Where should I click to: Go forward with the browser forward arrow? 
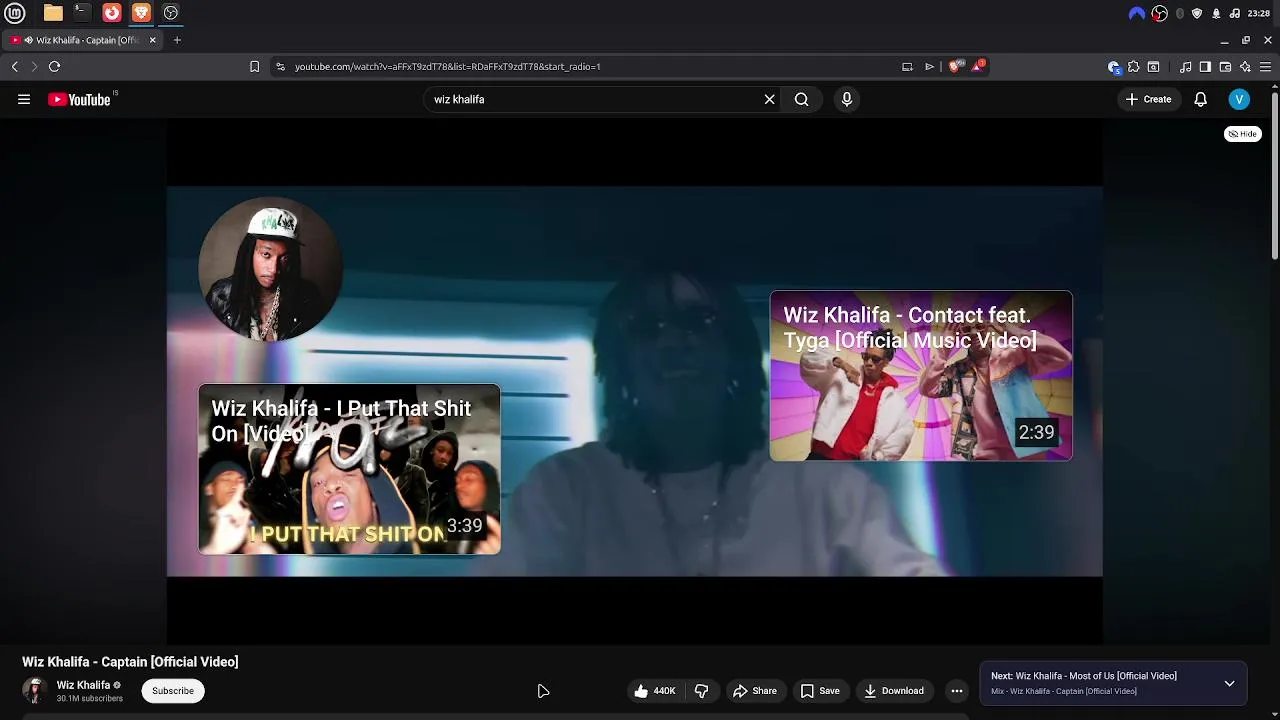[34, 66]
